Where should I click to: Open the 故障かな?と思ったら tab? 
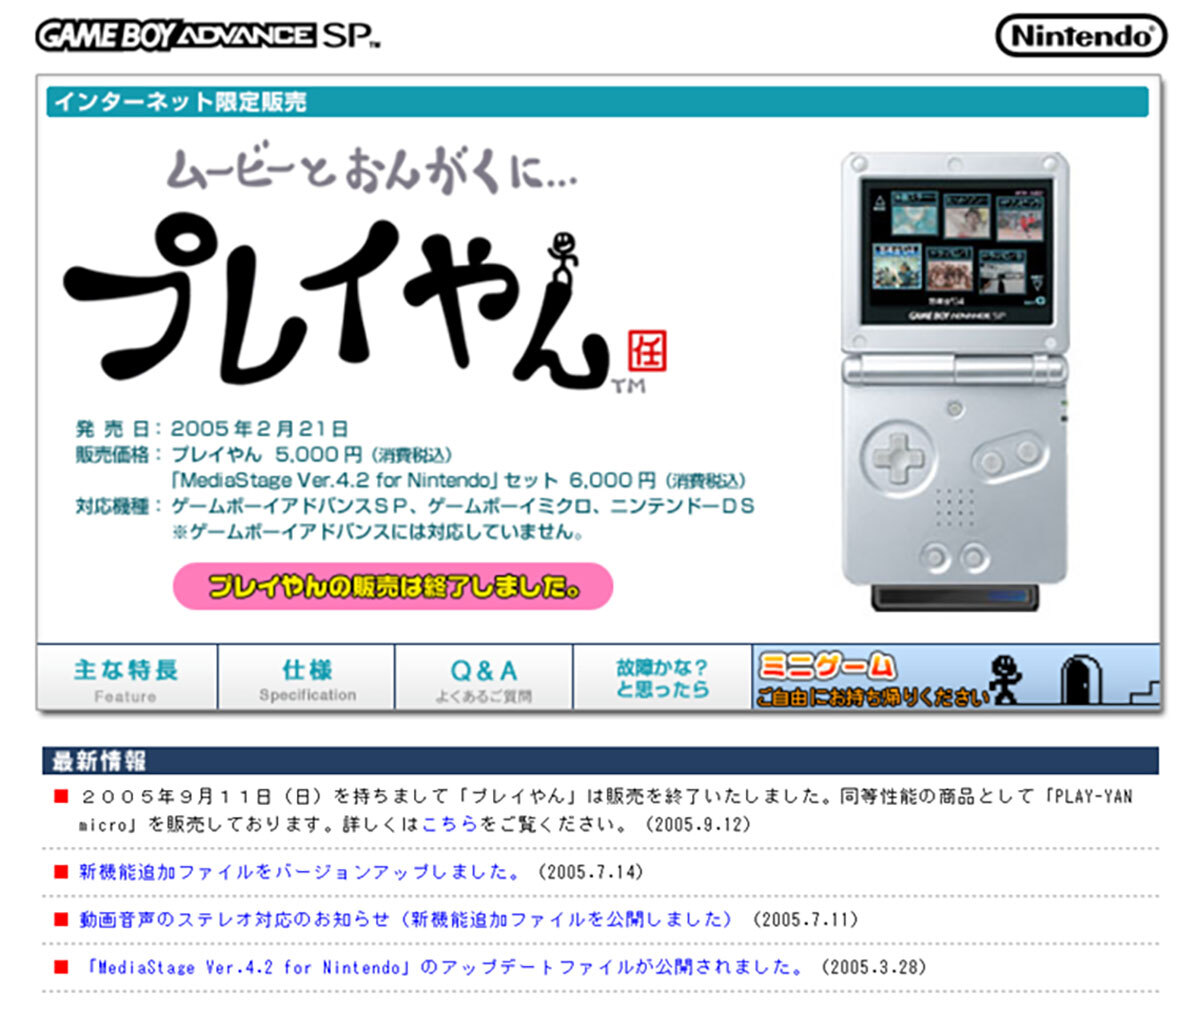(662, 678)
